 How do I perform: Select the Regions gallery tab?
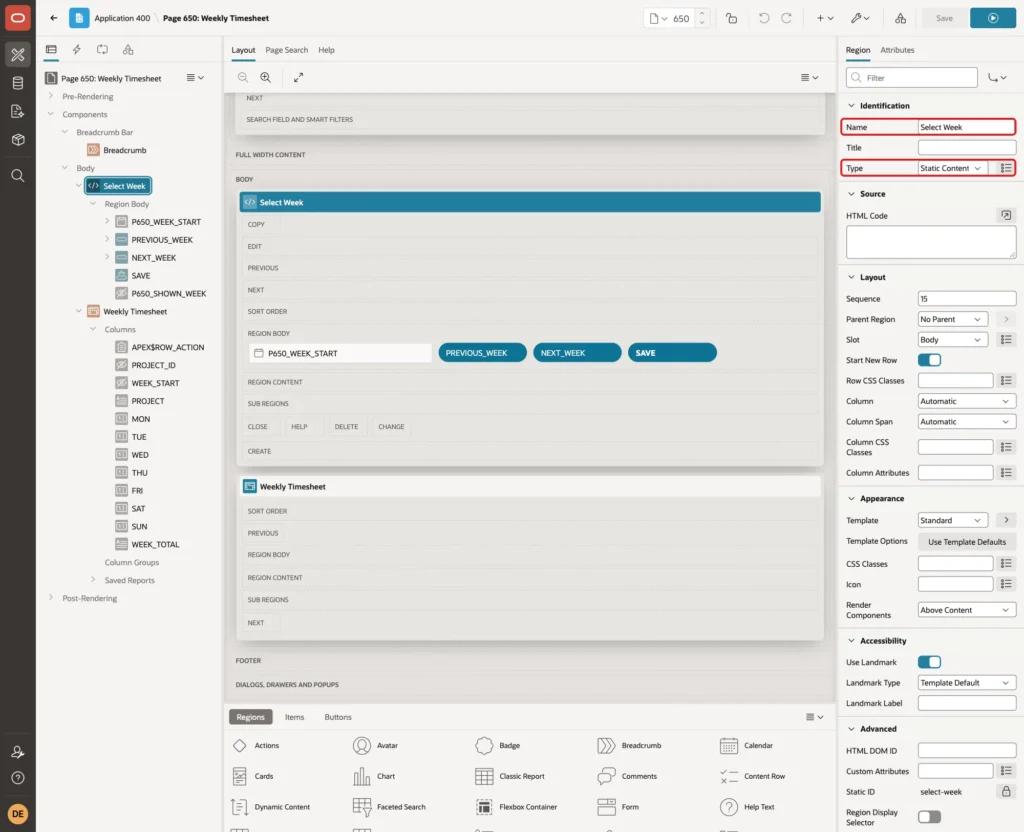250,716
